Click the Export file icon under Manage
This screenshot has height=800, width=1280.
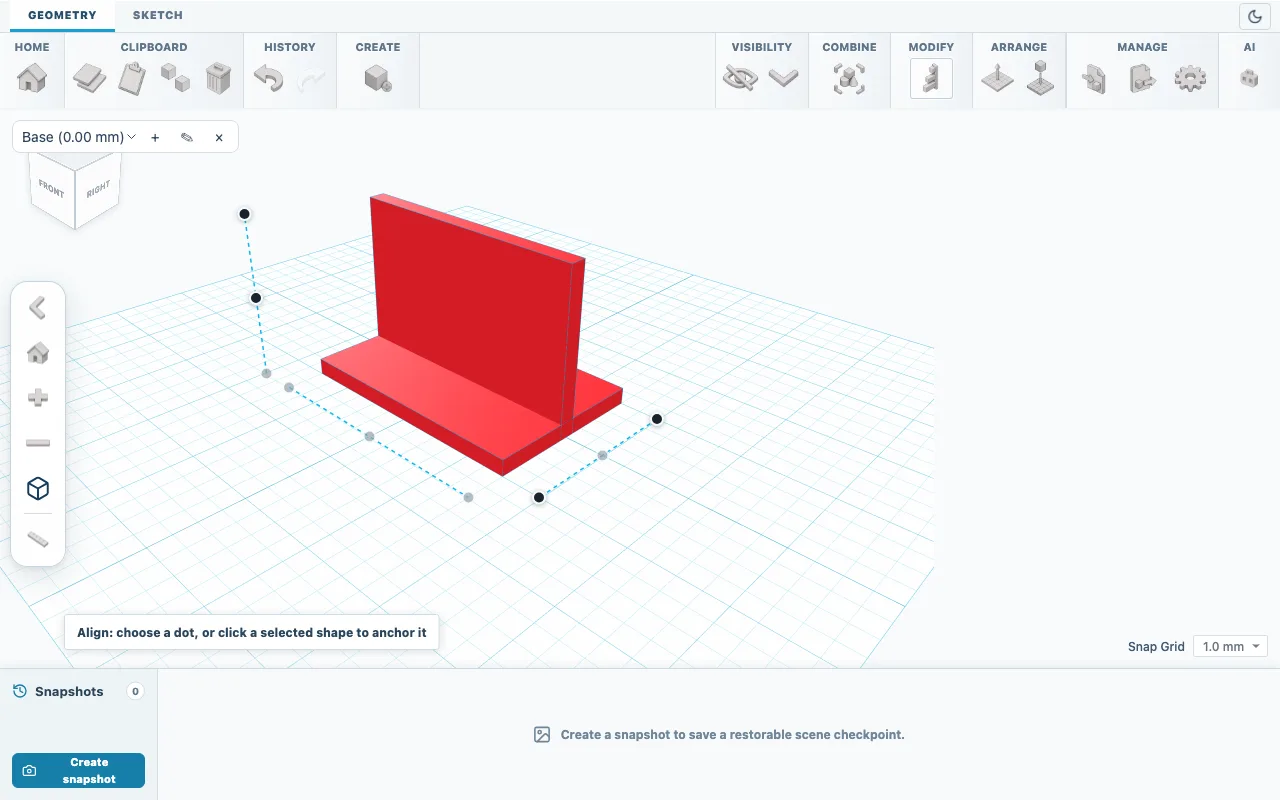point(1142,78)
